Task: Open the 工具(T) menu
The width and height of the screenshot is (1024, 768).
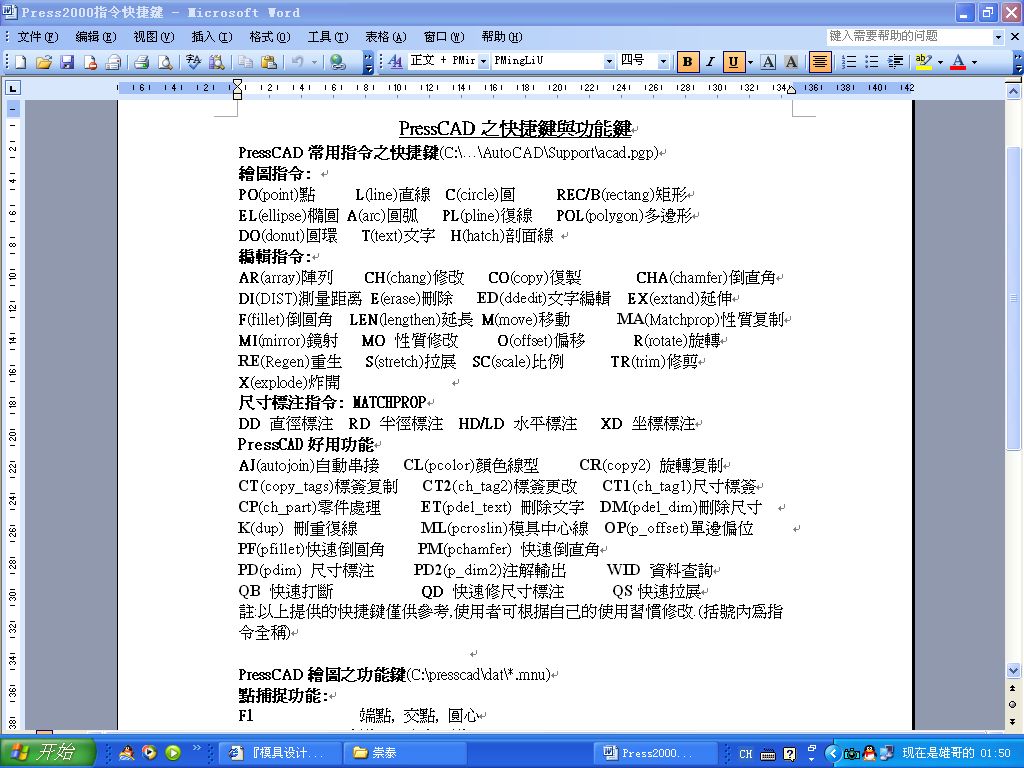Action: pos(328,37)
